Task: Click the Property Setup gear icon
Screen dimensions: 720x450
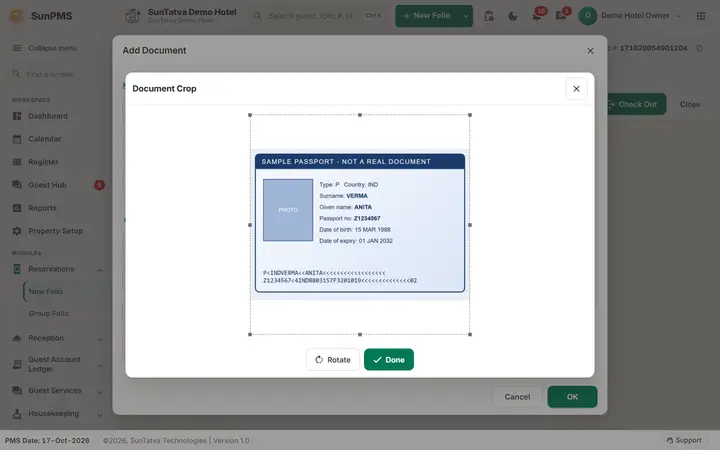Action: 17,231
